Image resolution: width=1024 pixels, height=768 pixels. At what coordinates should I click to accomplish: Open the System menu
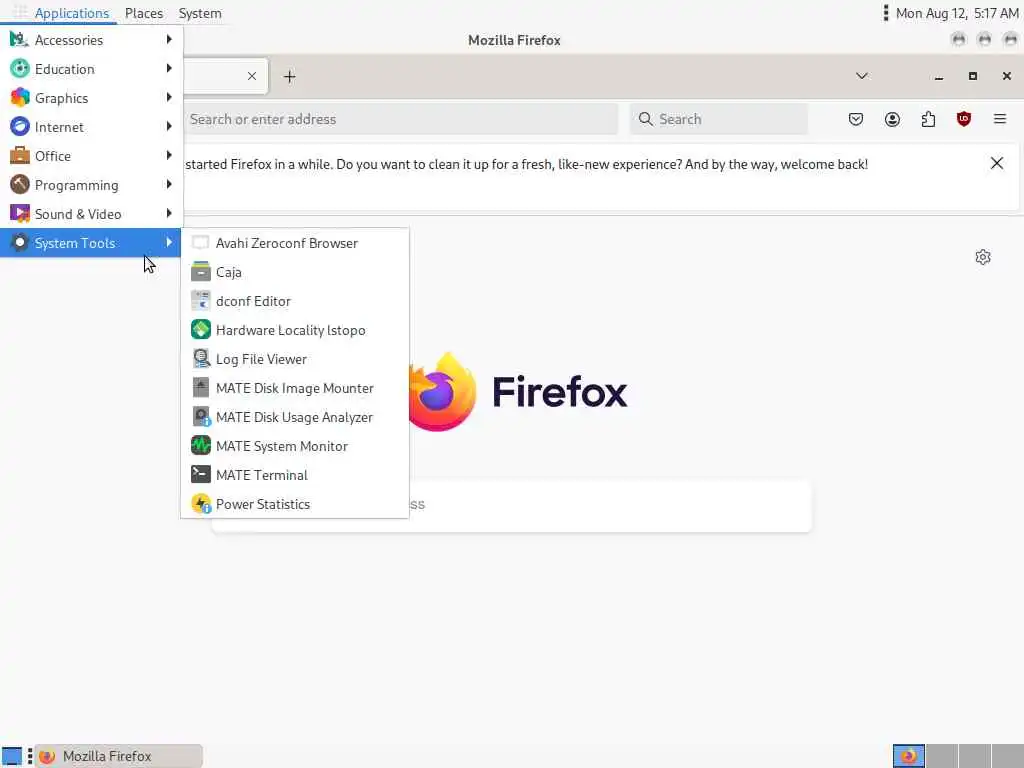200,13
